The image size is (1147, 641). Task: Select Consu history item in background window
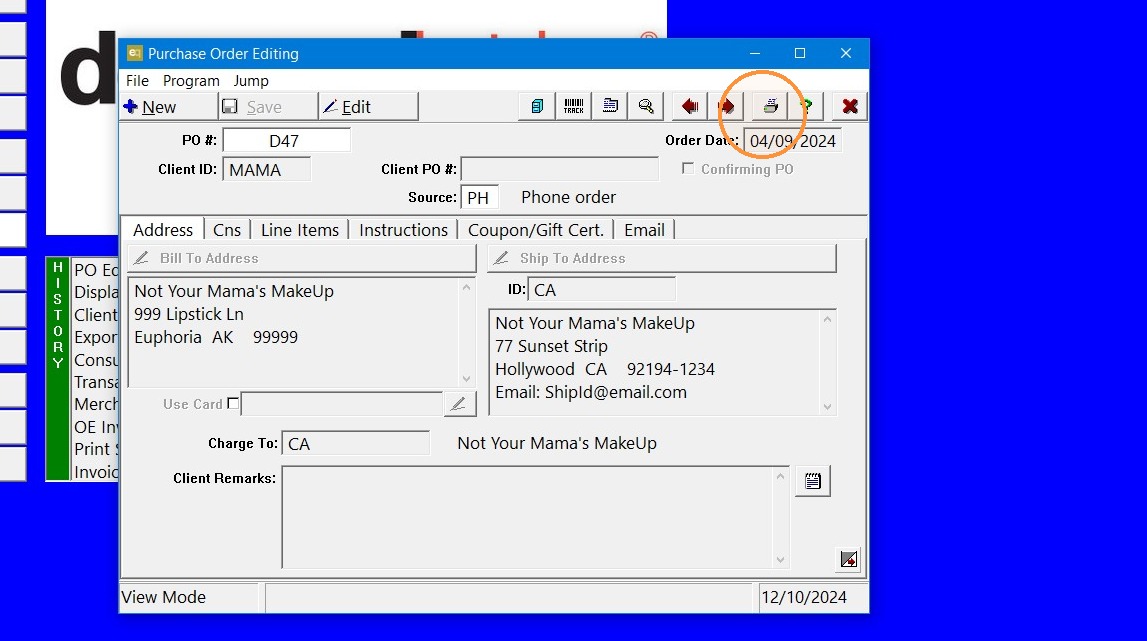[96, 360]
